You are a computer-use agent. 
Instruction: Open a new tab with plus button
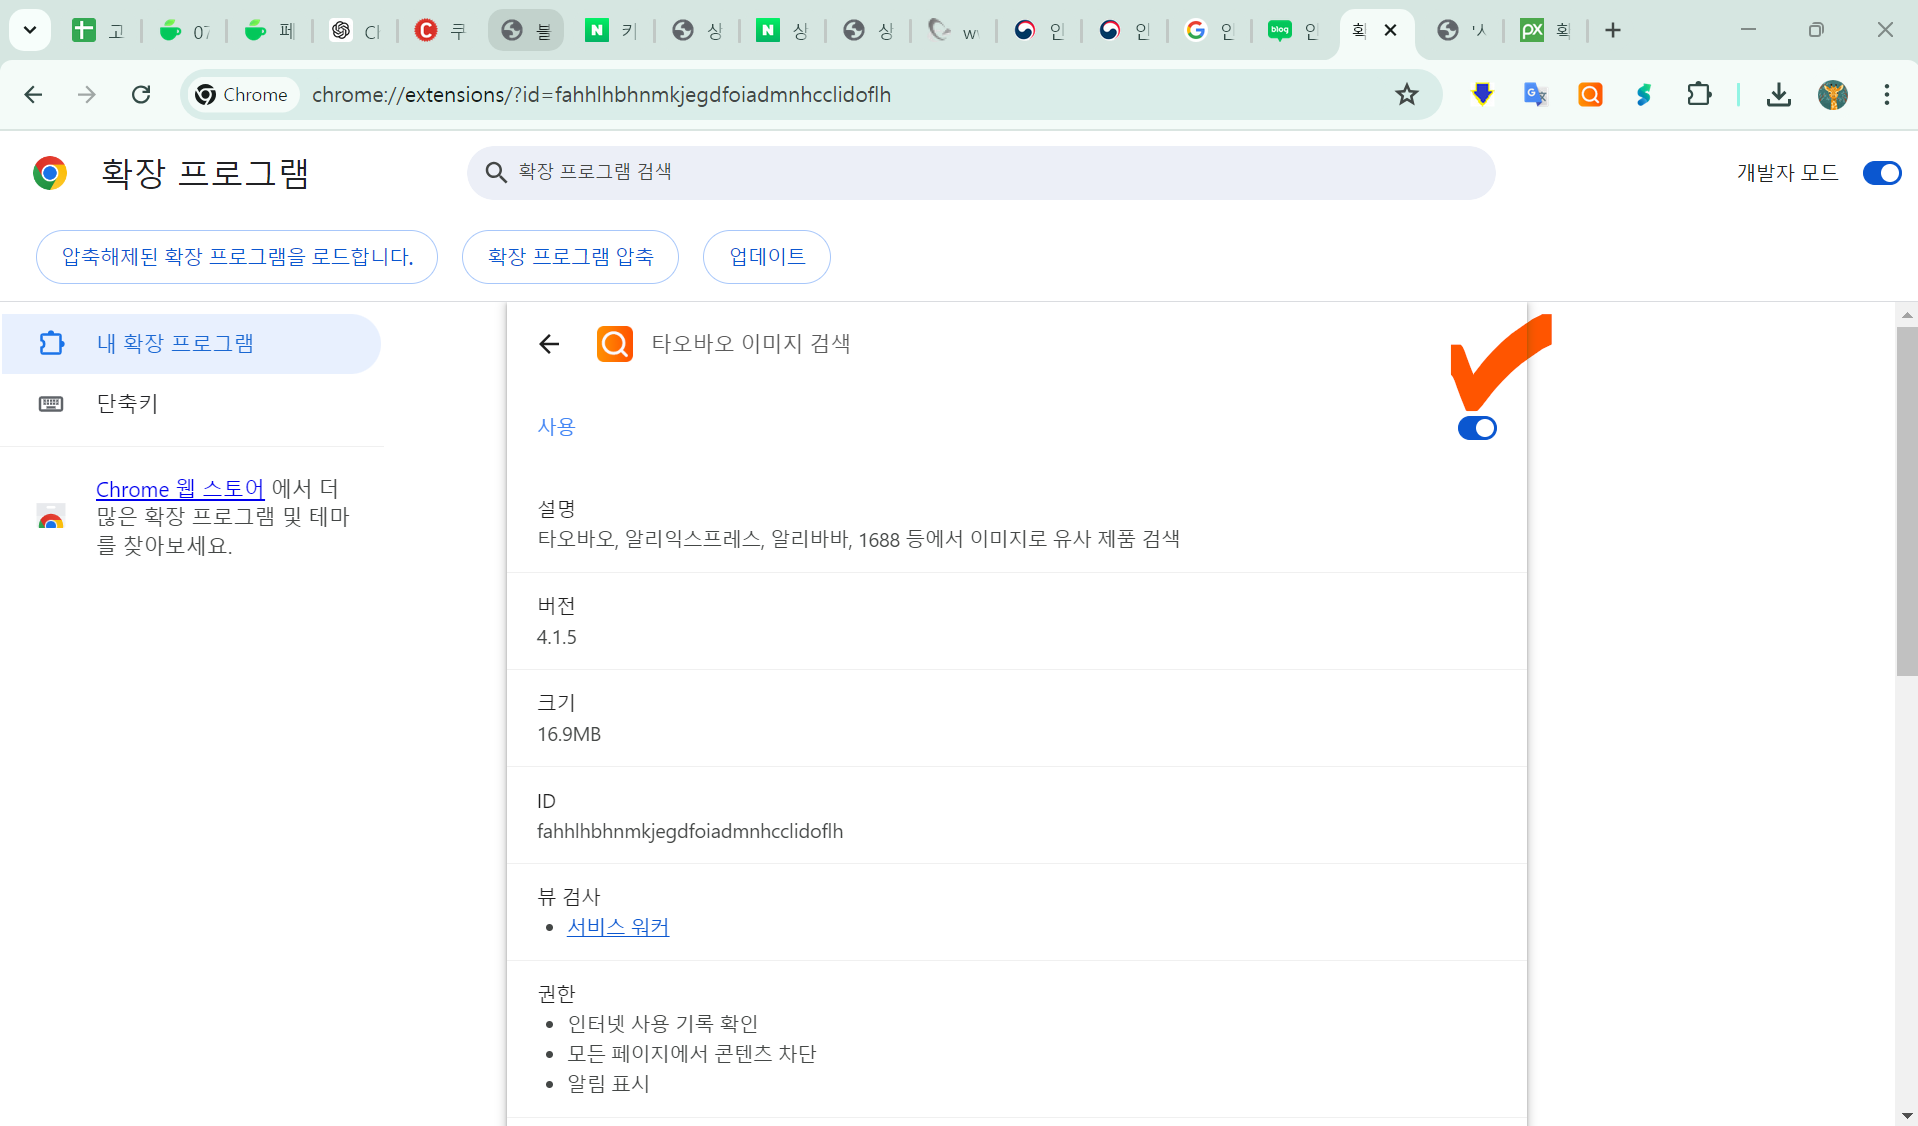click(x=1612, y=30)
